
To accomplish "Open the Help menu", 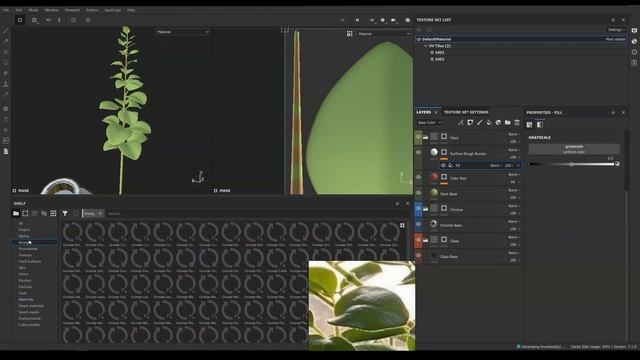I will point(131,10).
